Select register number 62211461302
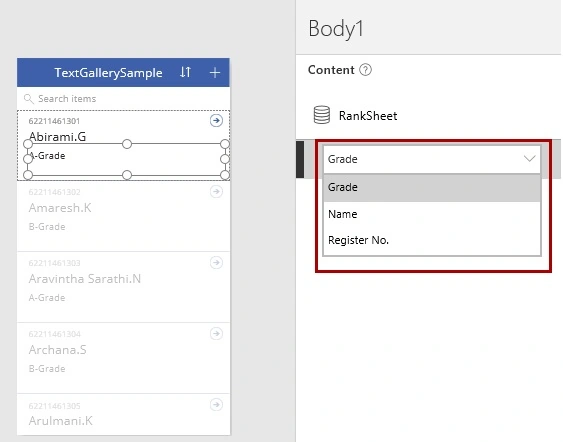563x442 pixels. (x=55, y=192)
